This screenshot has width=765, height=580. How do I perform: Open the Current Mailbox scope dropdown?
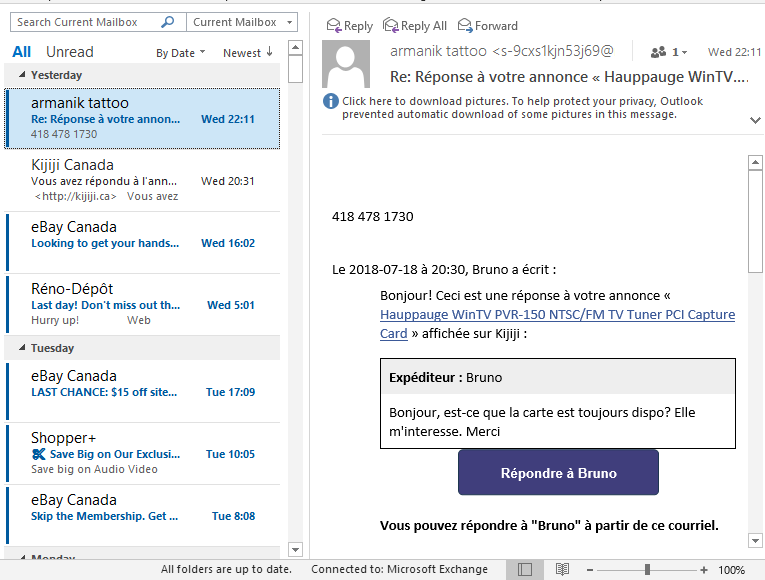click(242, 22)
